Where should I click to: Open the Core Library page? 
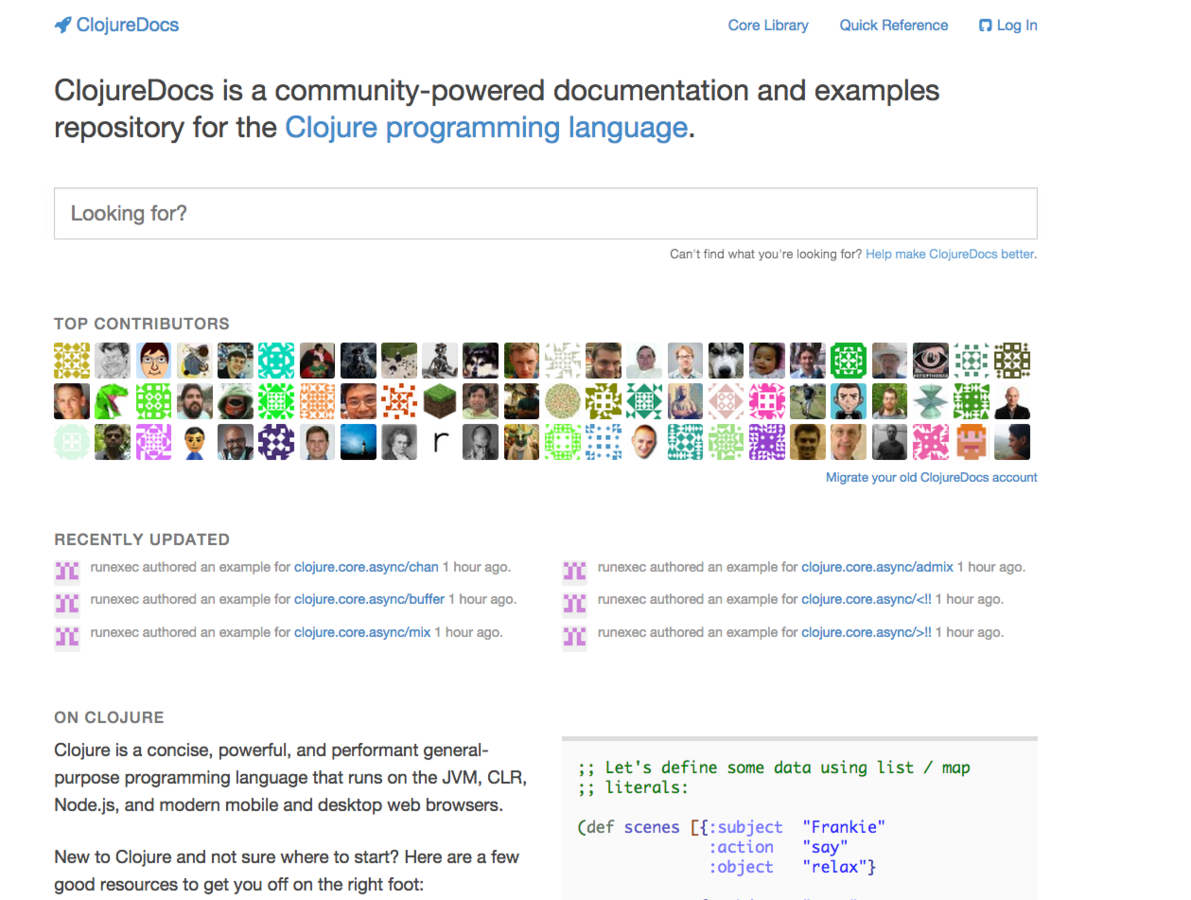pyautogui.click(x=768, y=25)
